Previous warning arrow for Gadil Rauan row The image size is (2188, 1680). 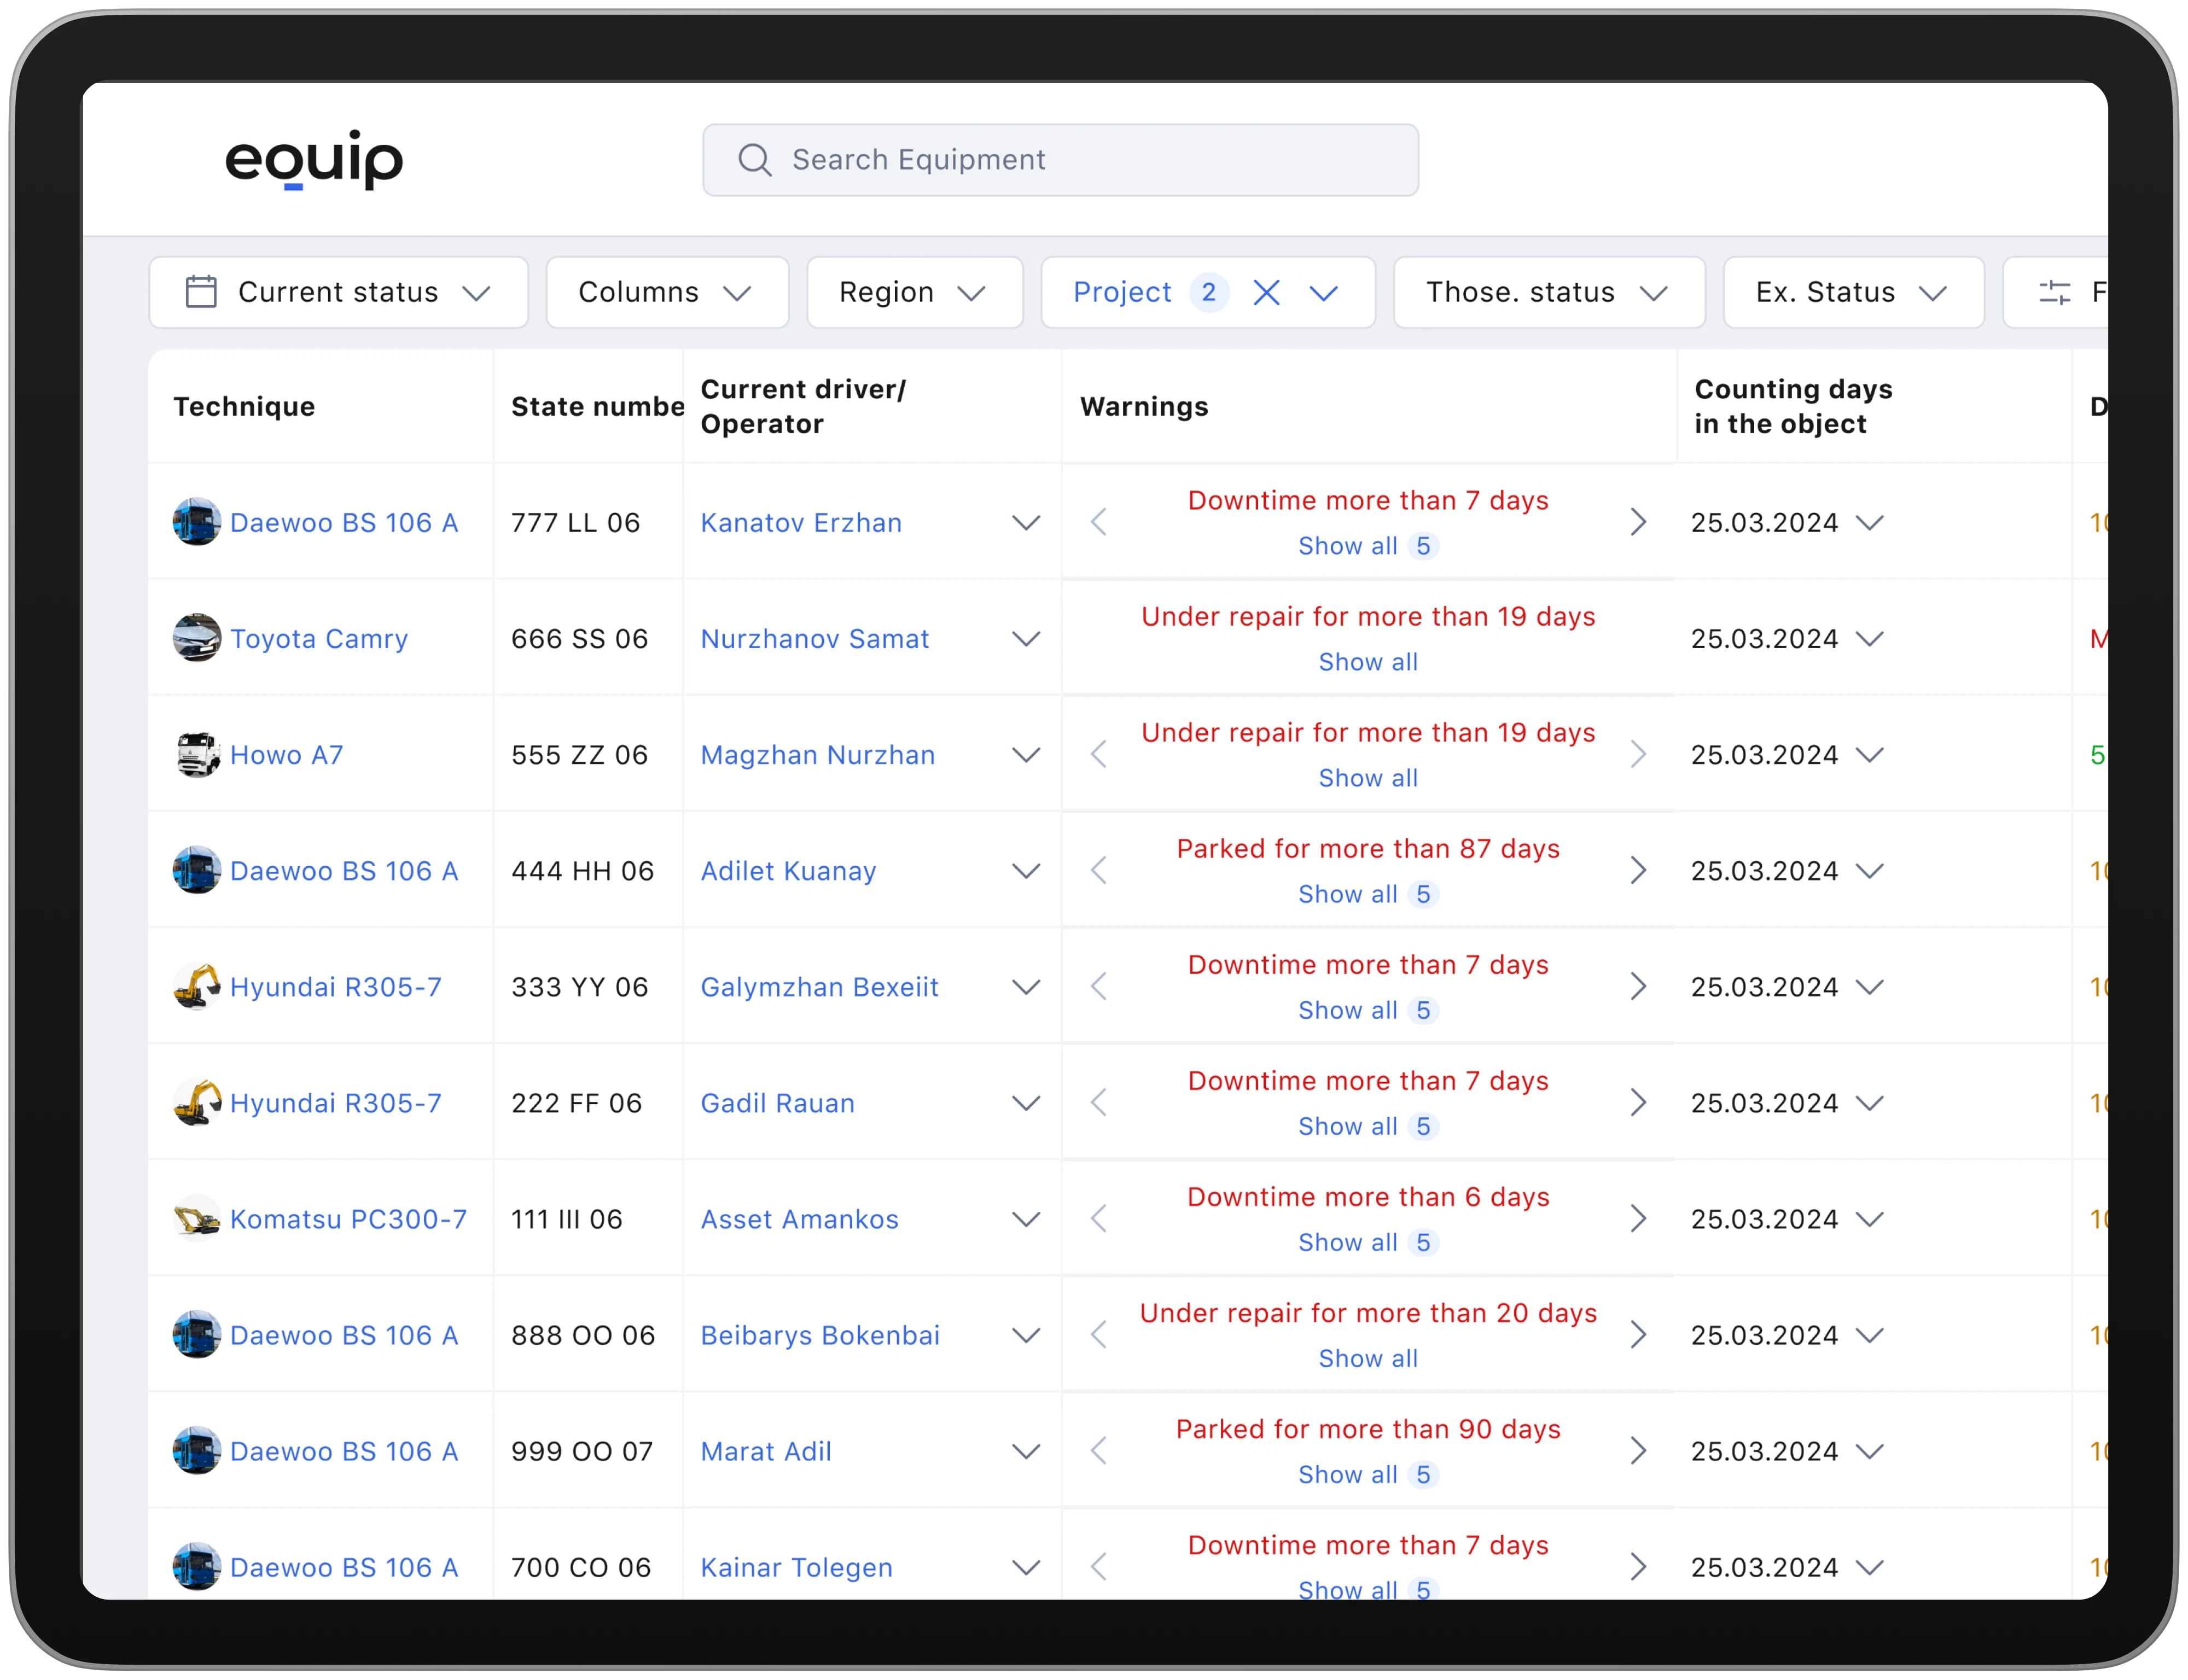(1099, 1102)
